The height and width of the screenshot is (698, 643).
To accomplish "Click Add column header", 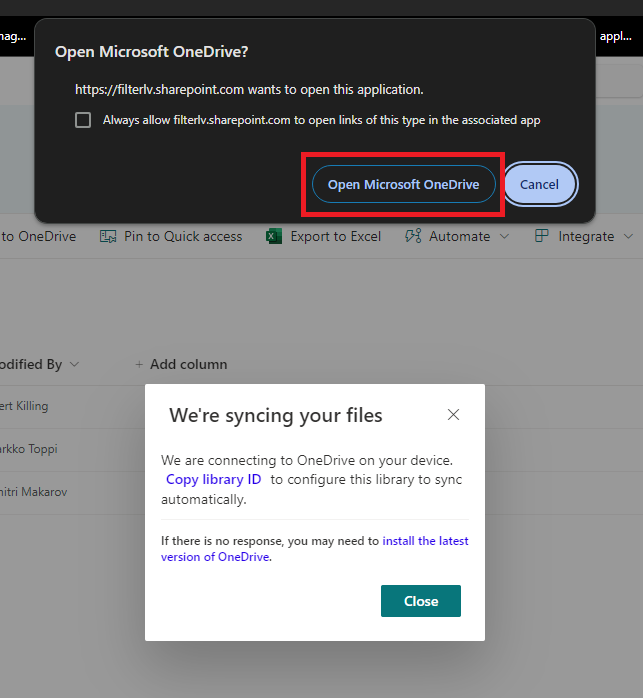I will (x=188, y=365).
